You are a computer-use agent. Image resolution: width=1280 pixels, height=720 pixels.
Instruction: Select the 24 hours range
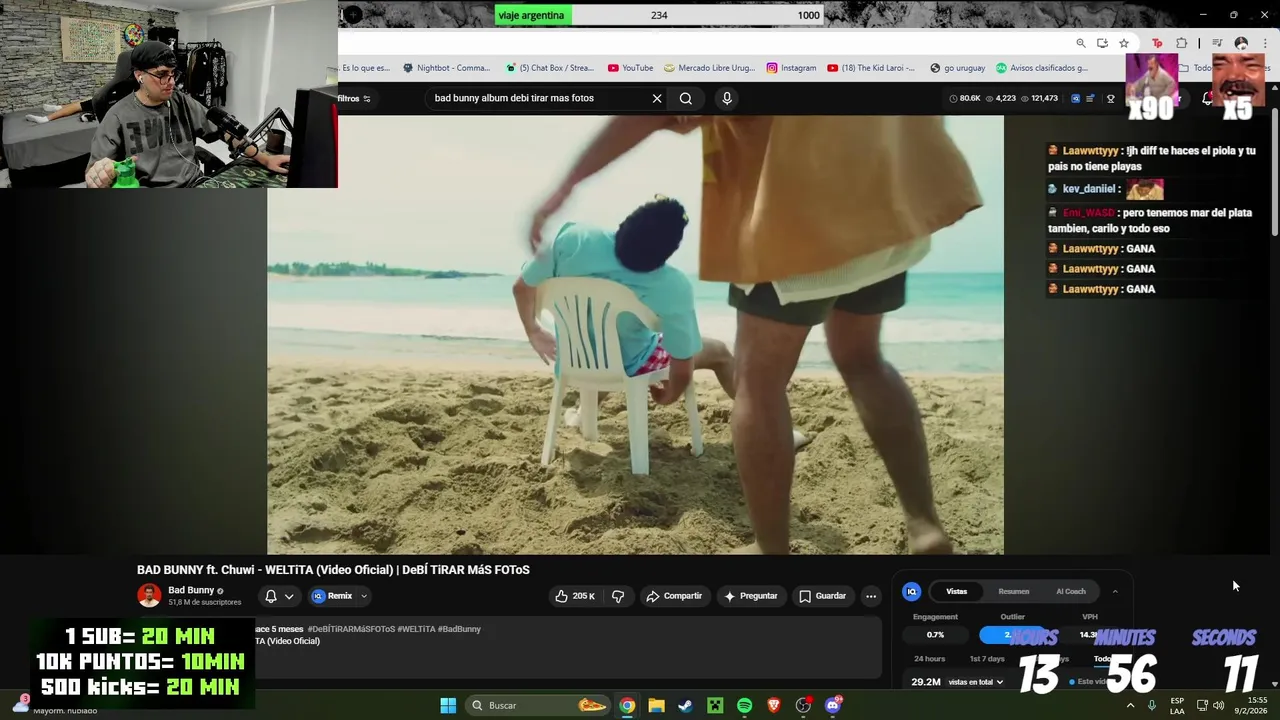coord(929,659)
